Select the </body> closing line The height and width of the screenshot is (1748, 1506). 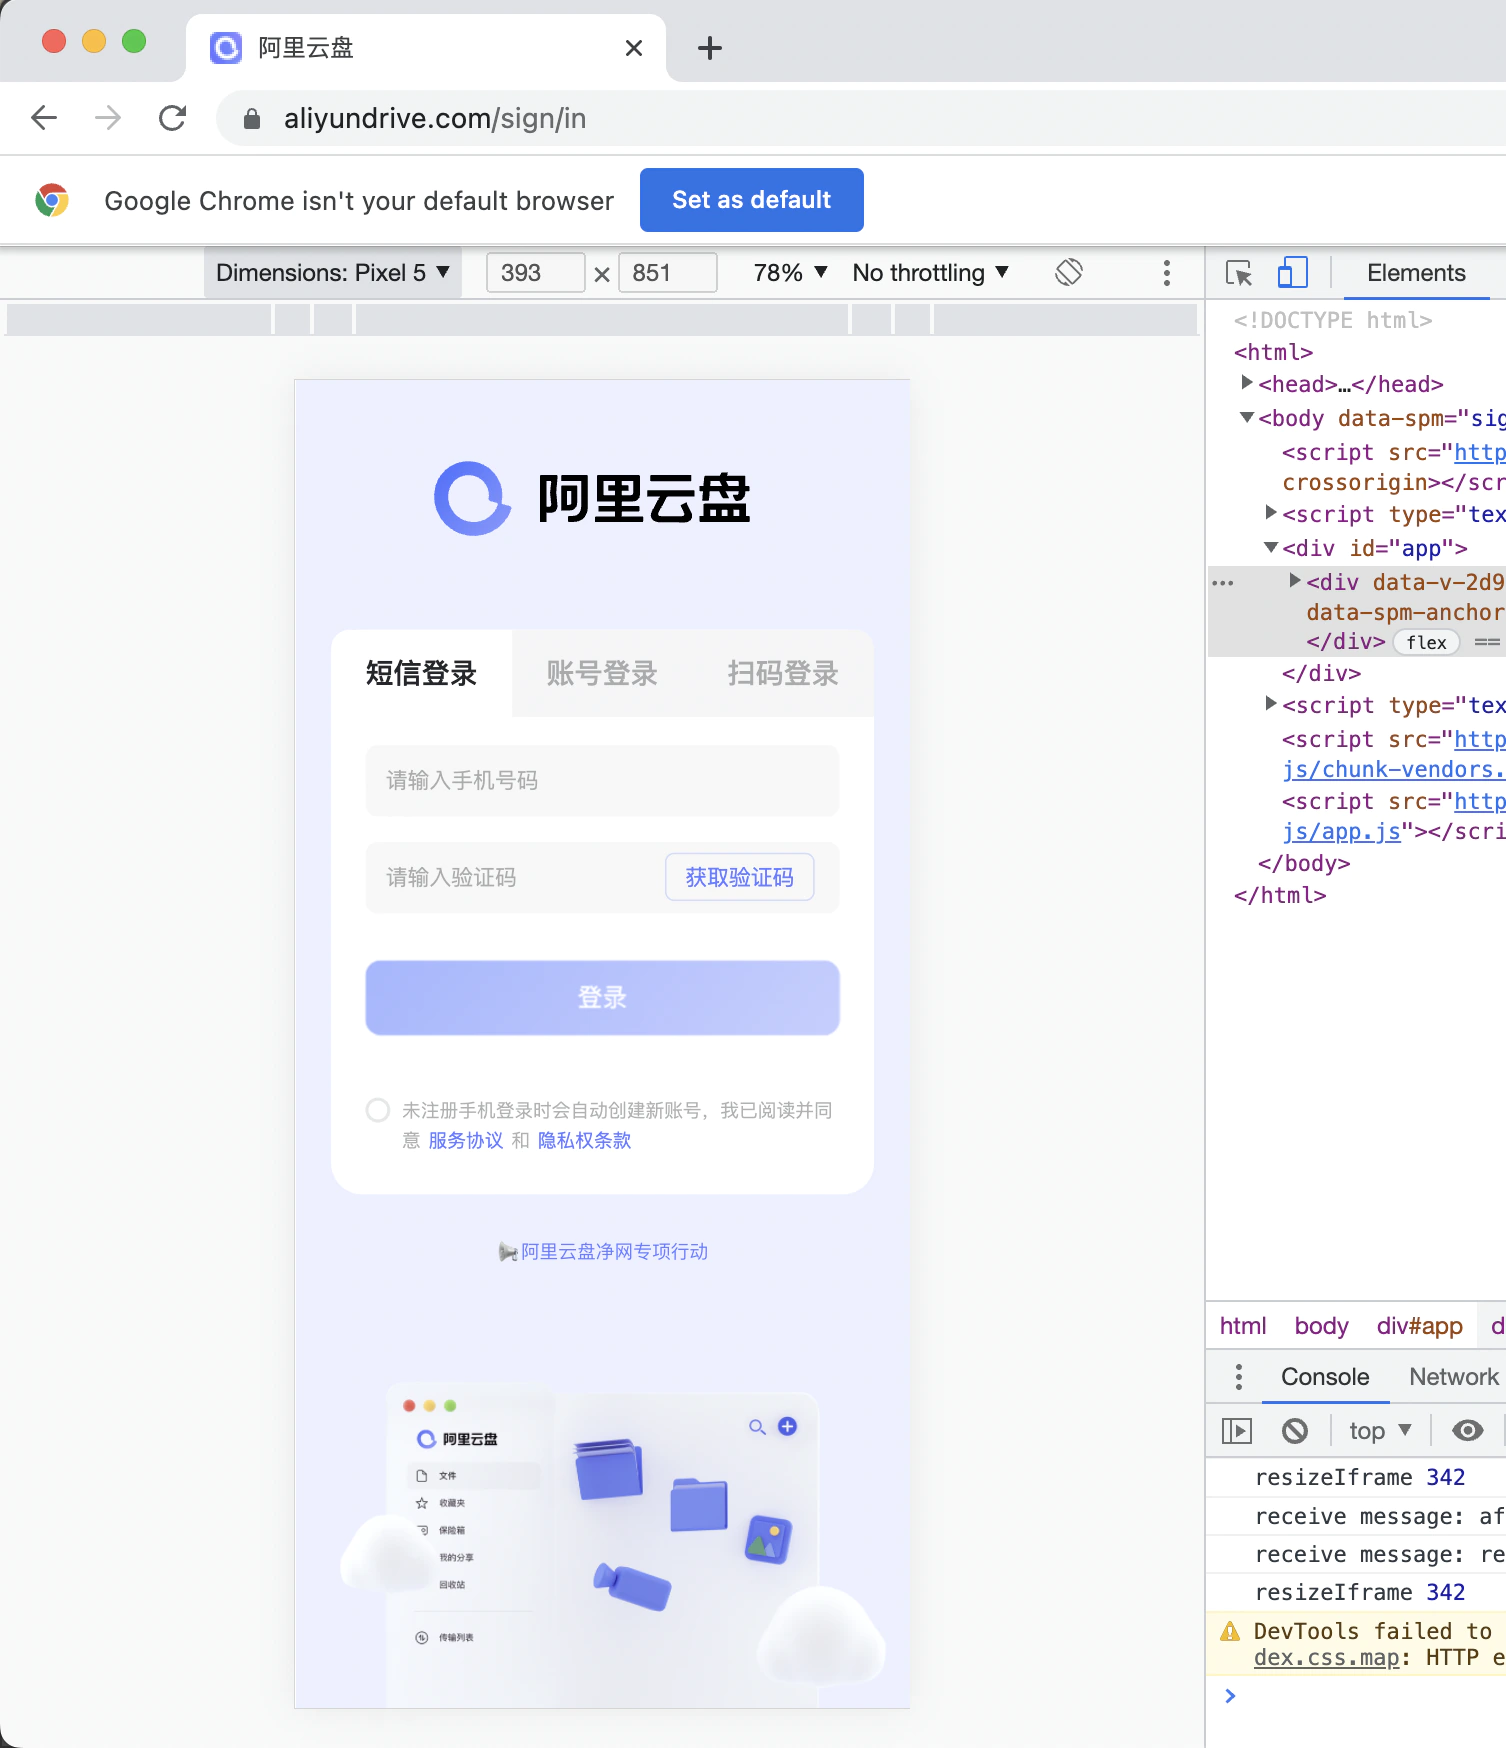[1304, 863]
